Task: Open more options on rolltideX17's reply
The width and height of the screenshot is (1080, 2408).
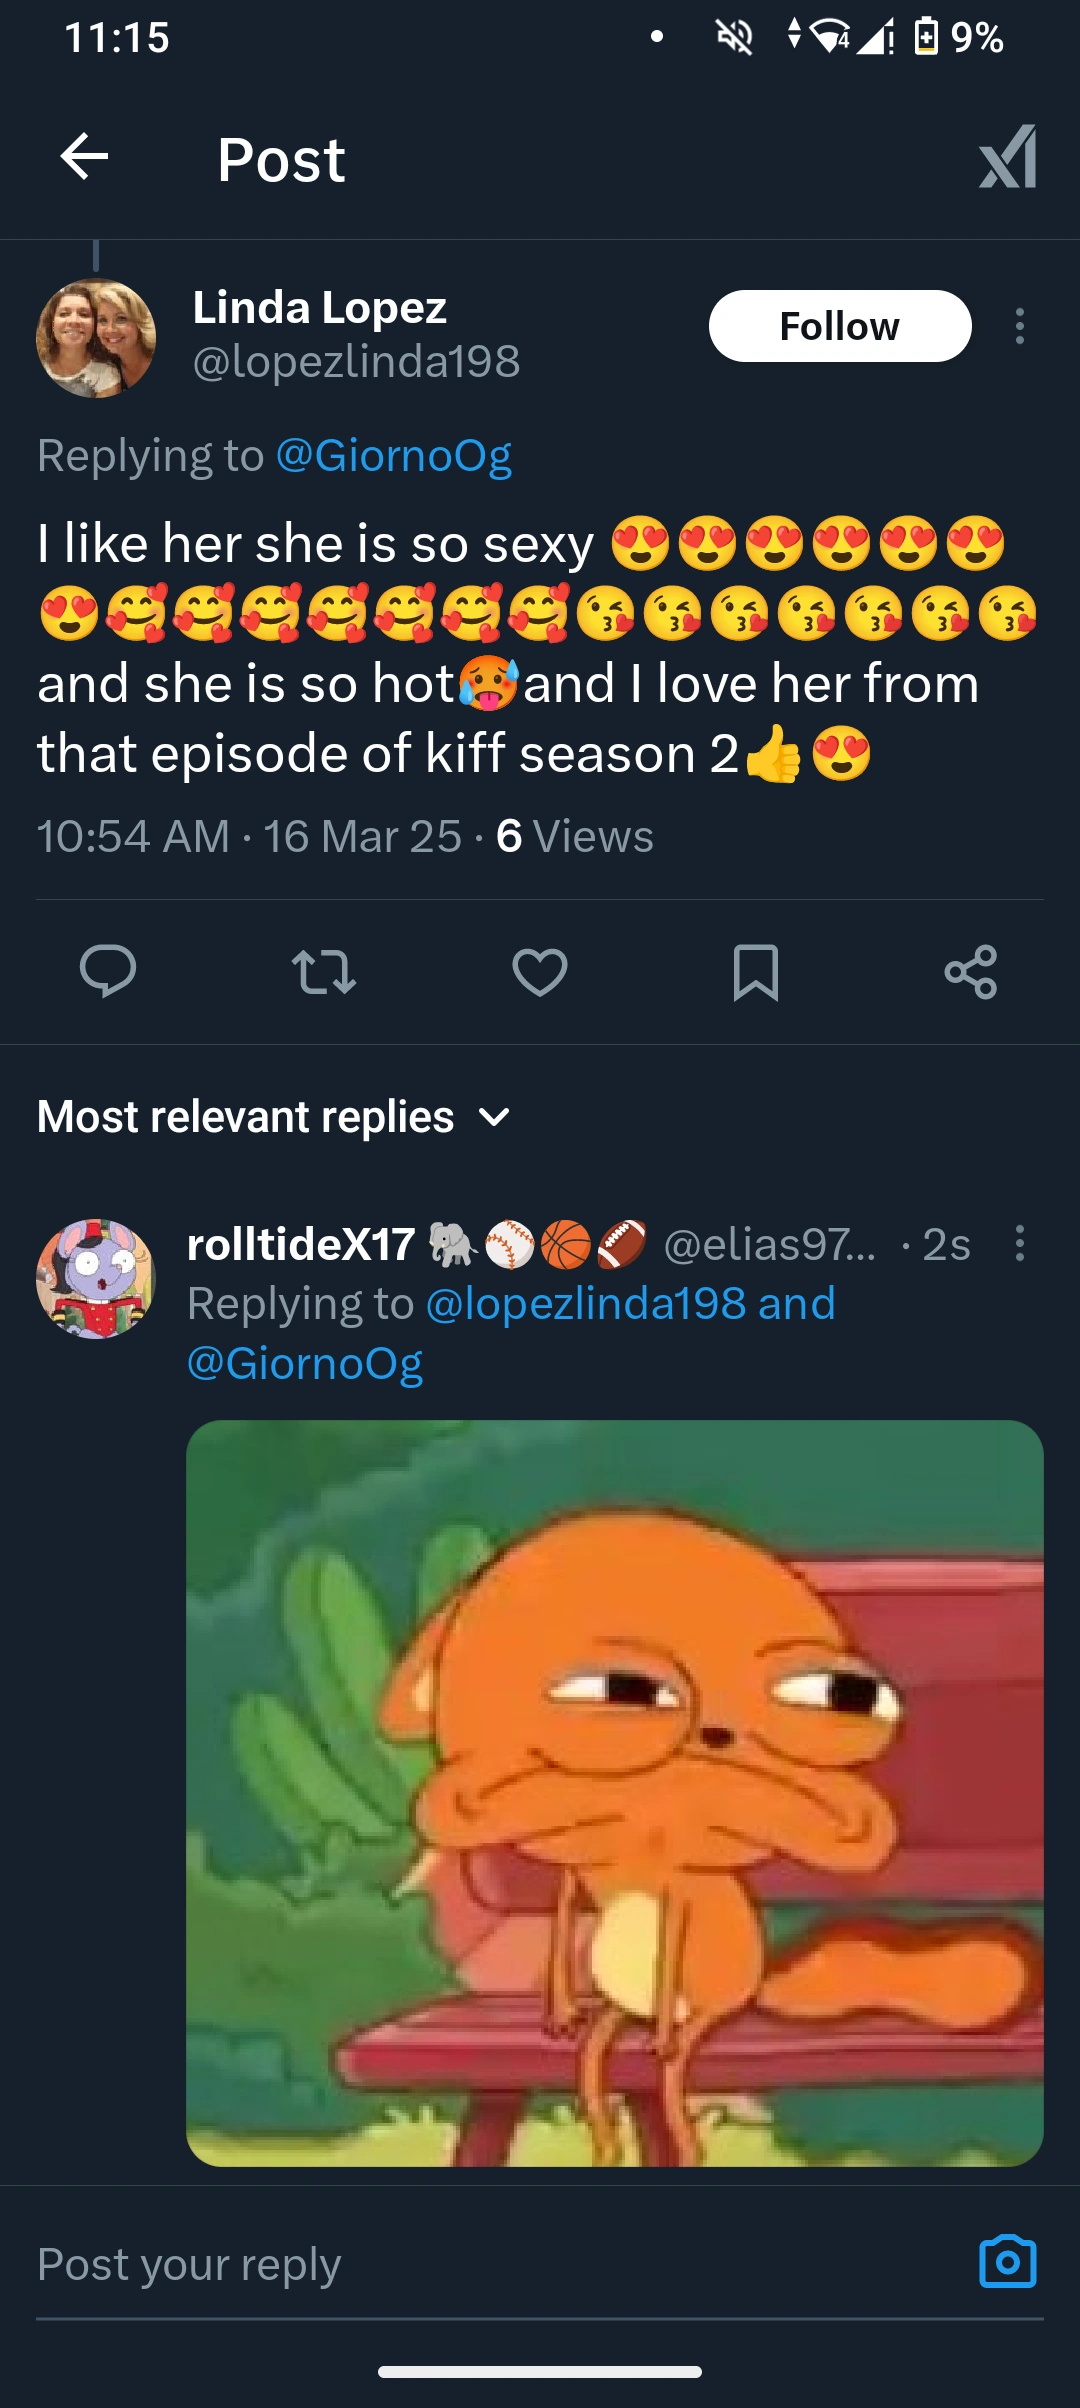Action: pyautogui.click(x=1019, y=1243)
